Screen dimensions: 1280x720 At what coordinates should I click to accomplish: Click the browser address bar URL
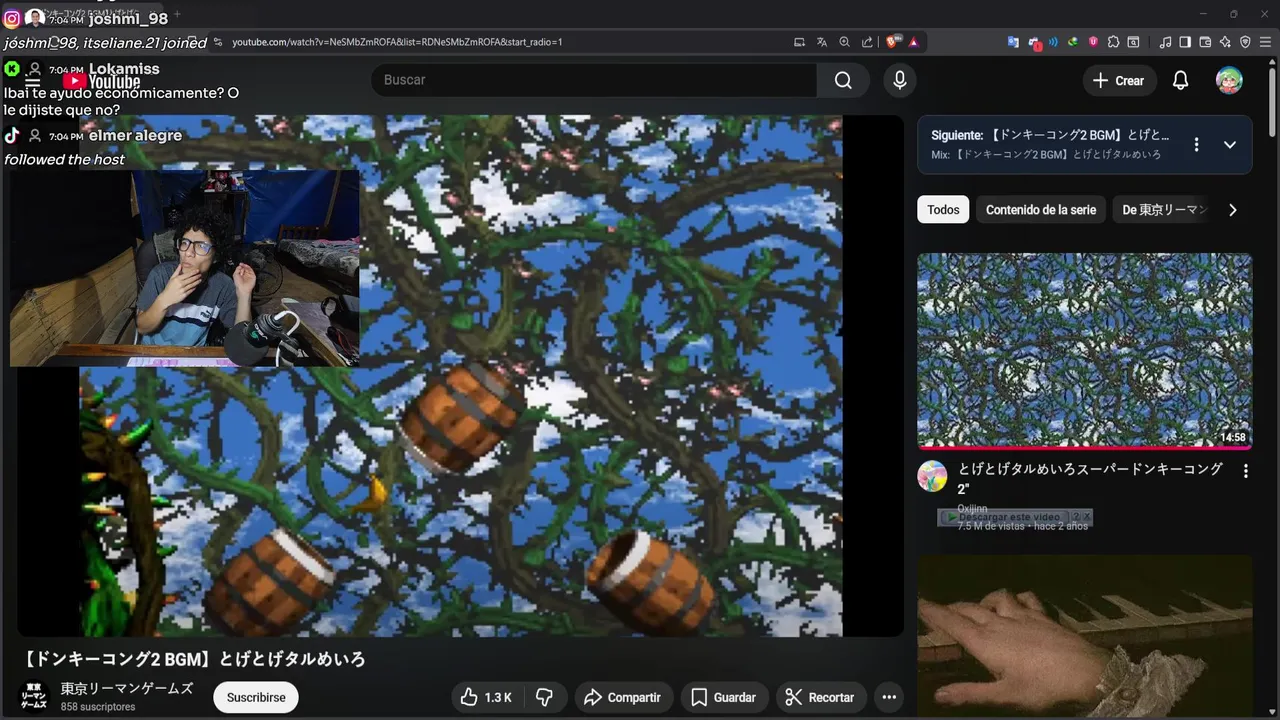tap(397, 42)
